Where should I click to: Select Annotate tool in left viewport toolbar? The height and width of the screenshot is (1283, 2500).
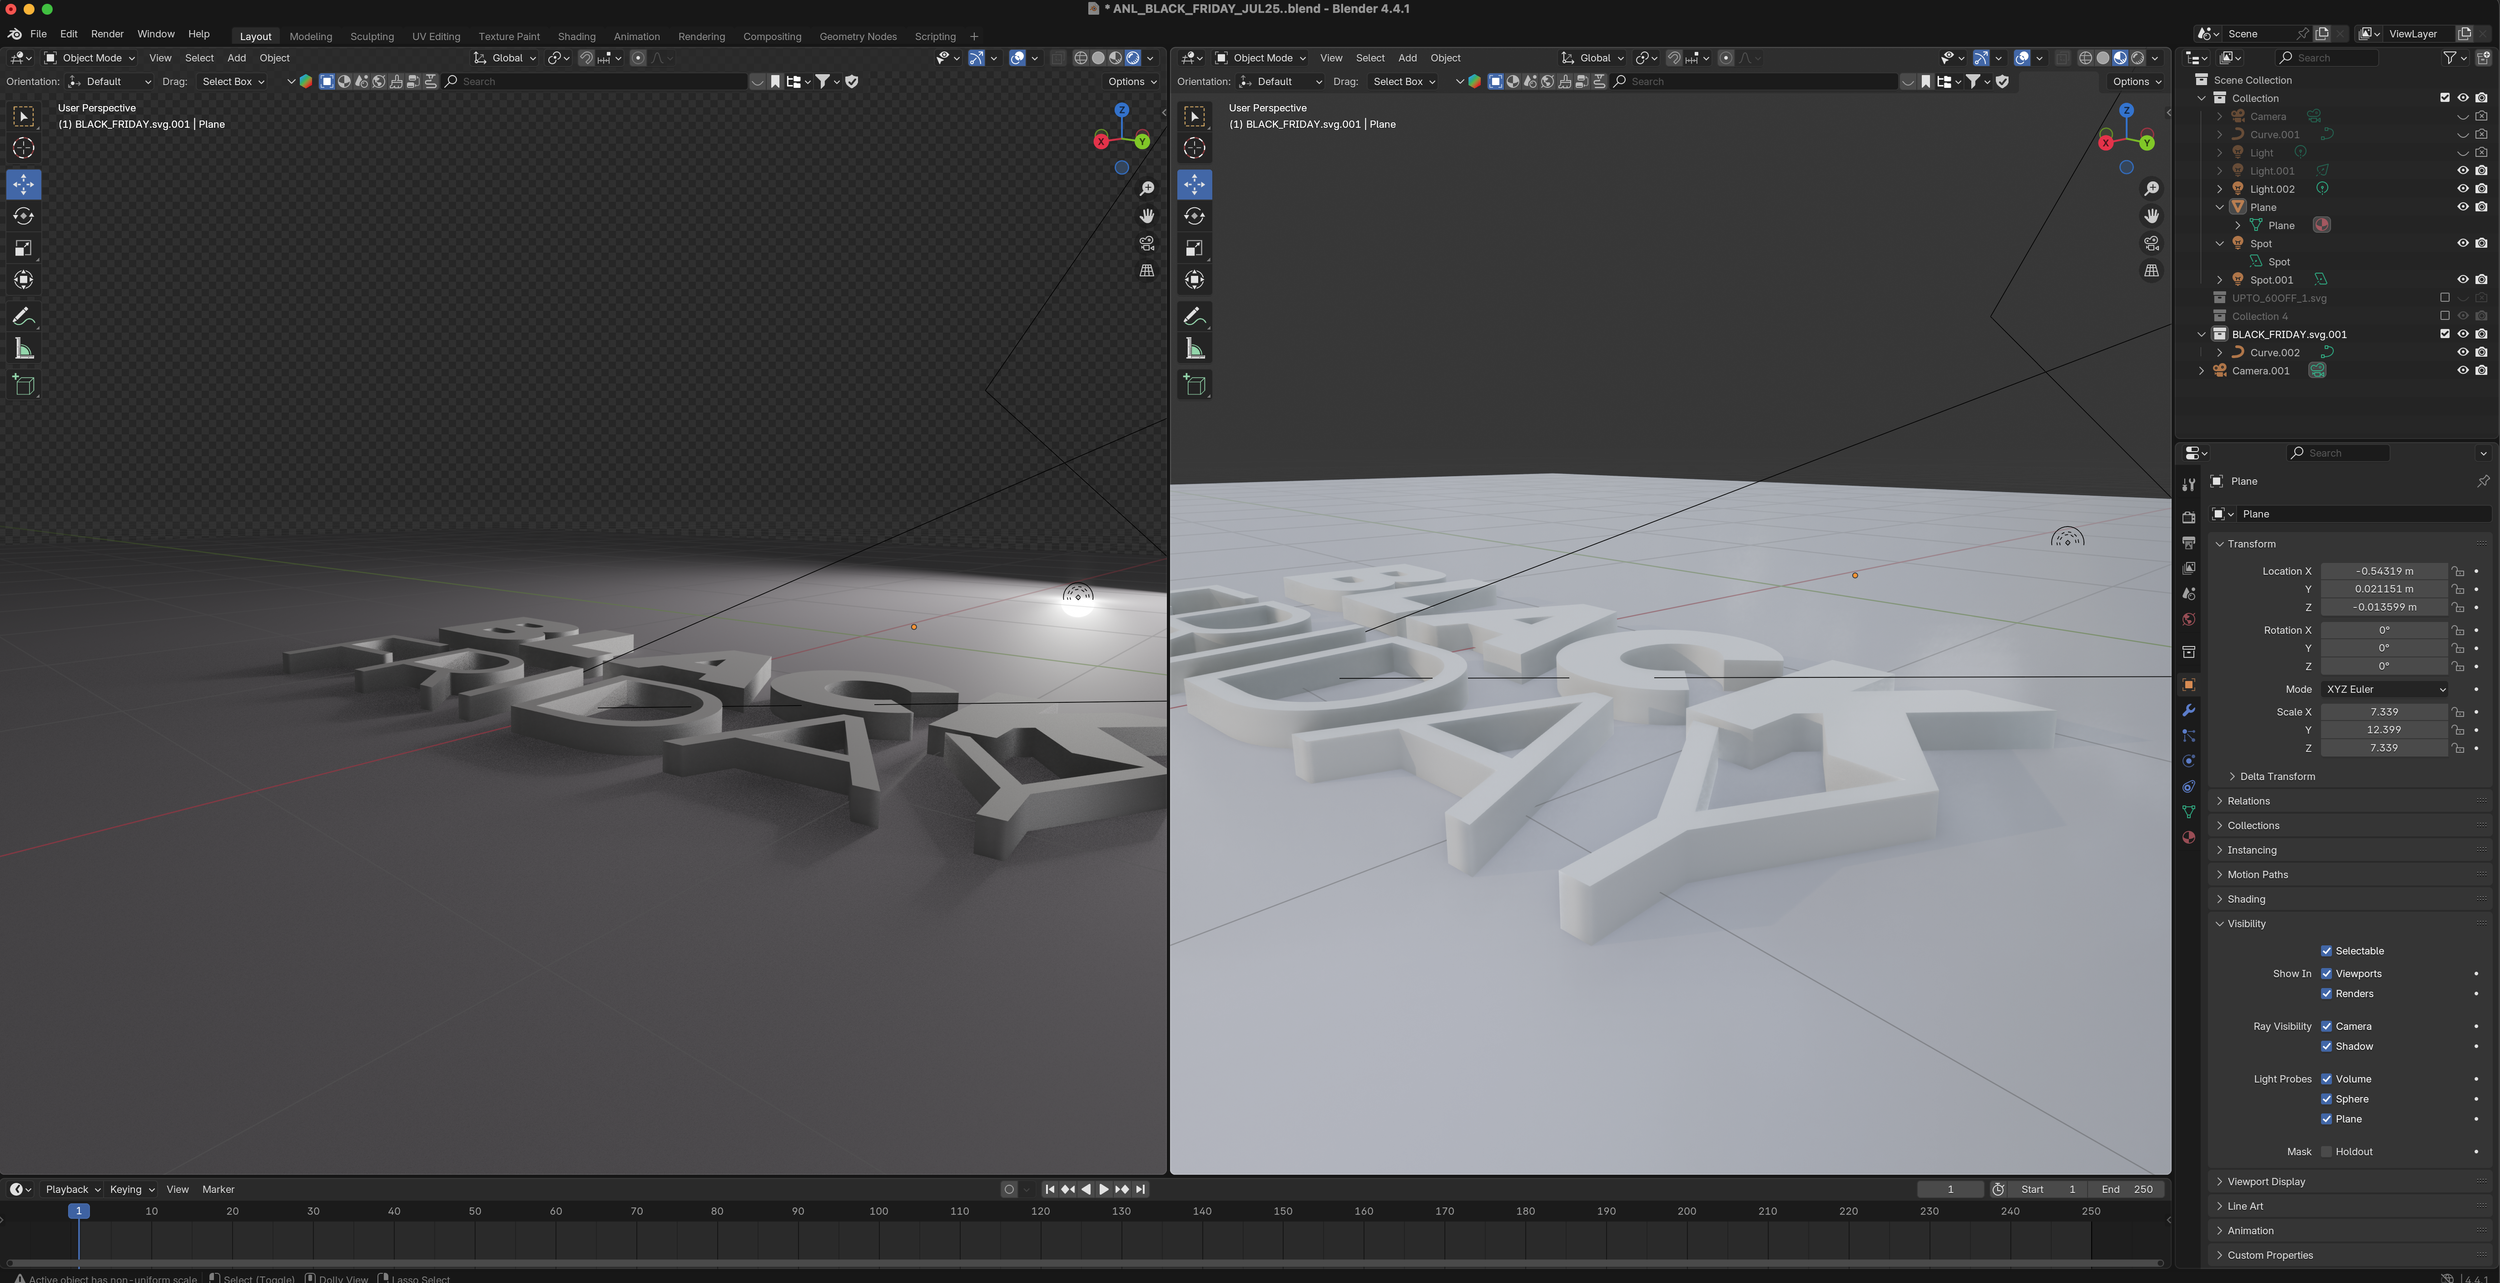[x=23, y=317]
